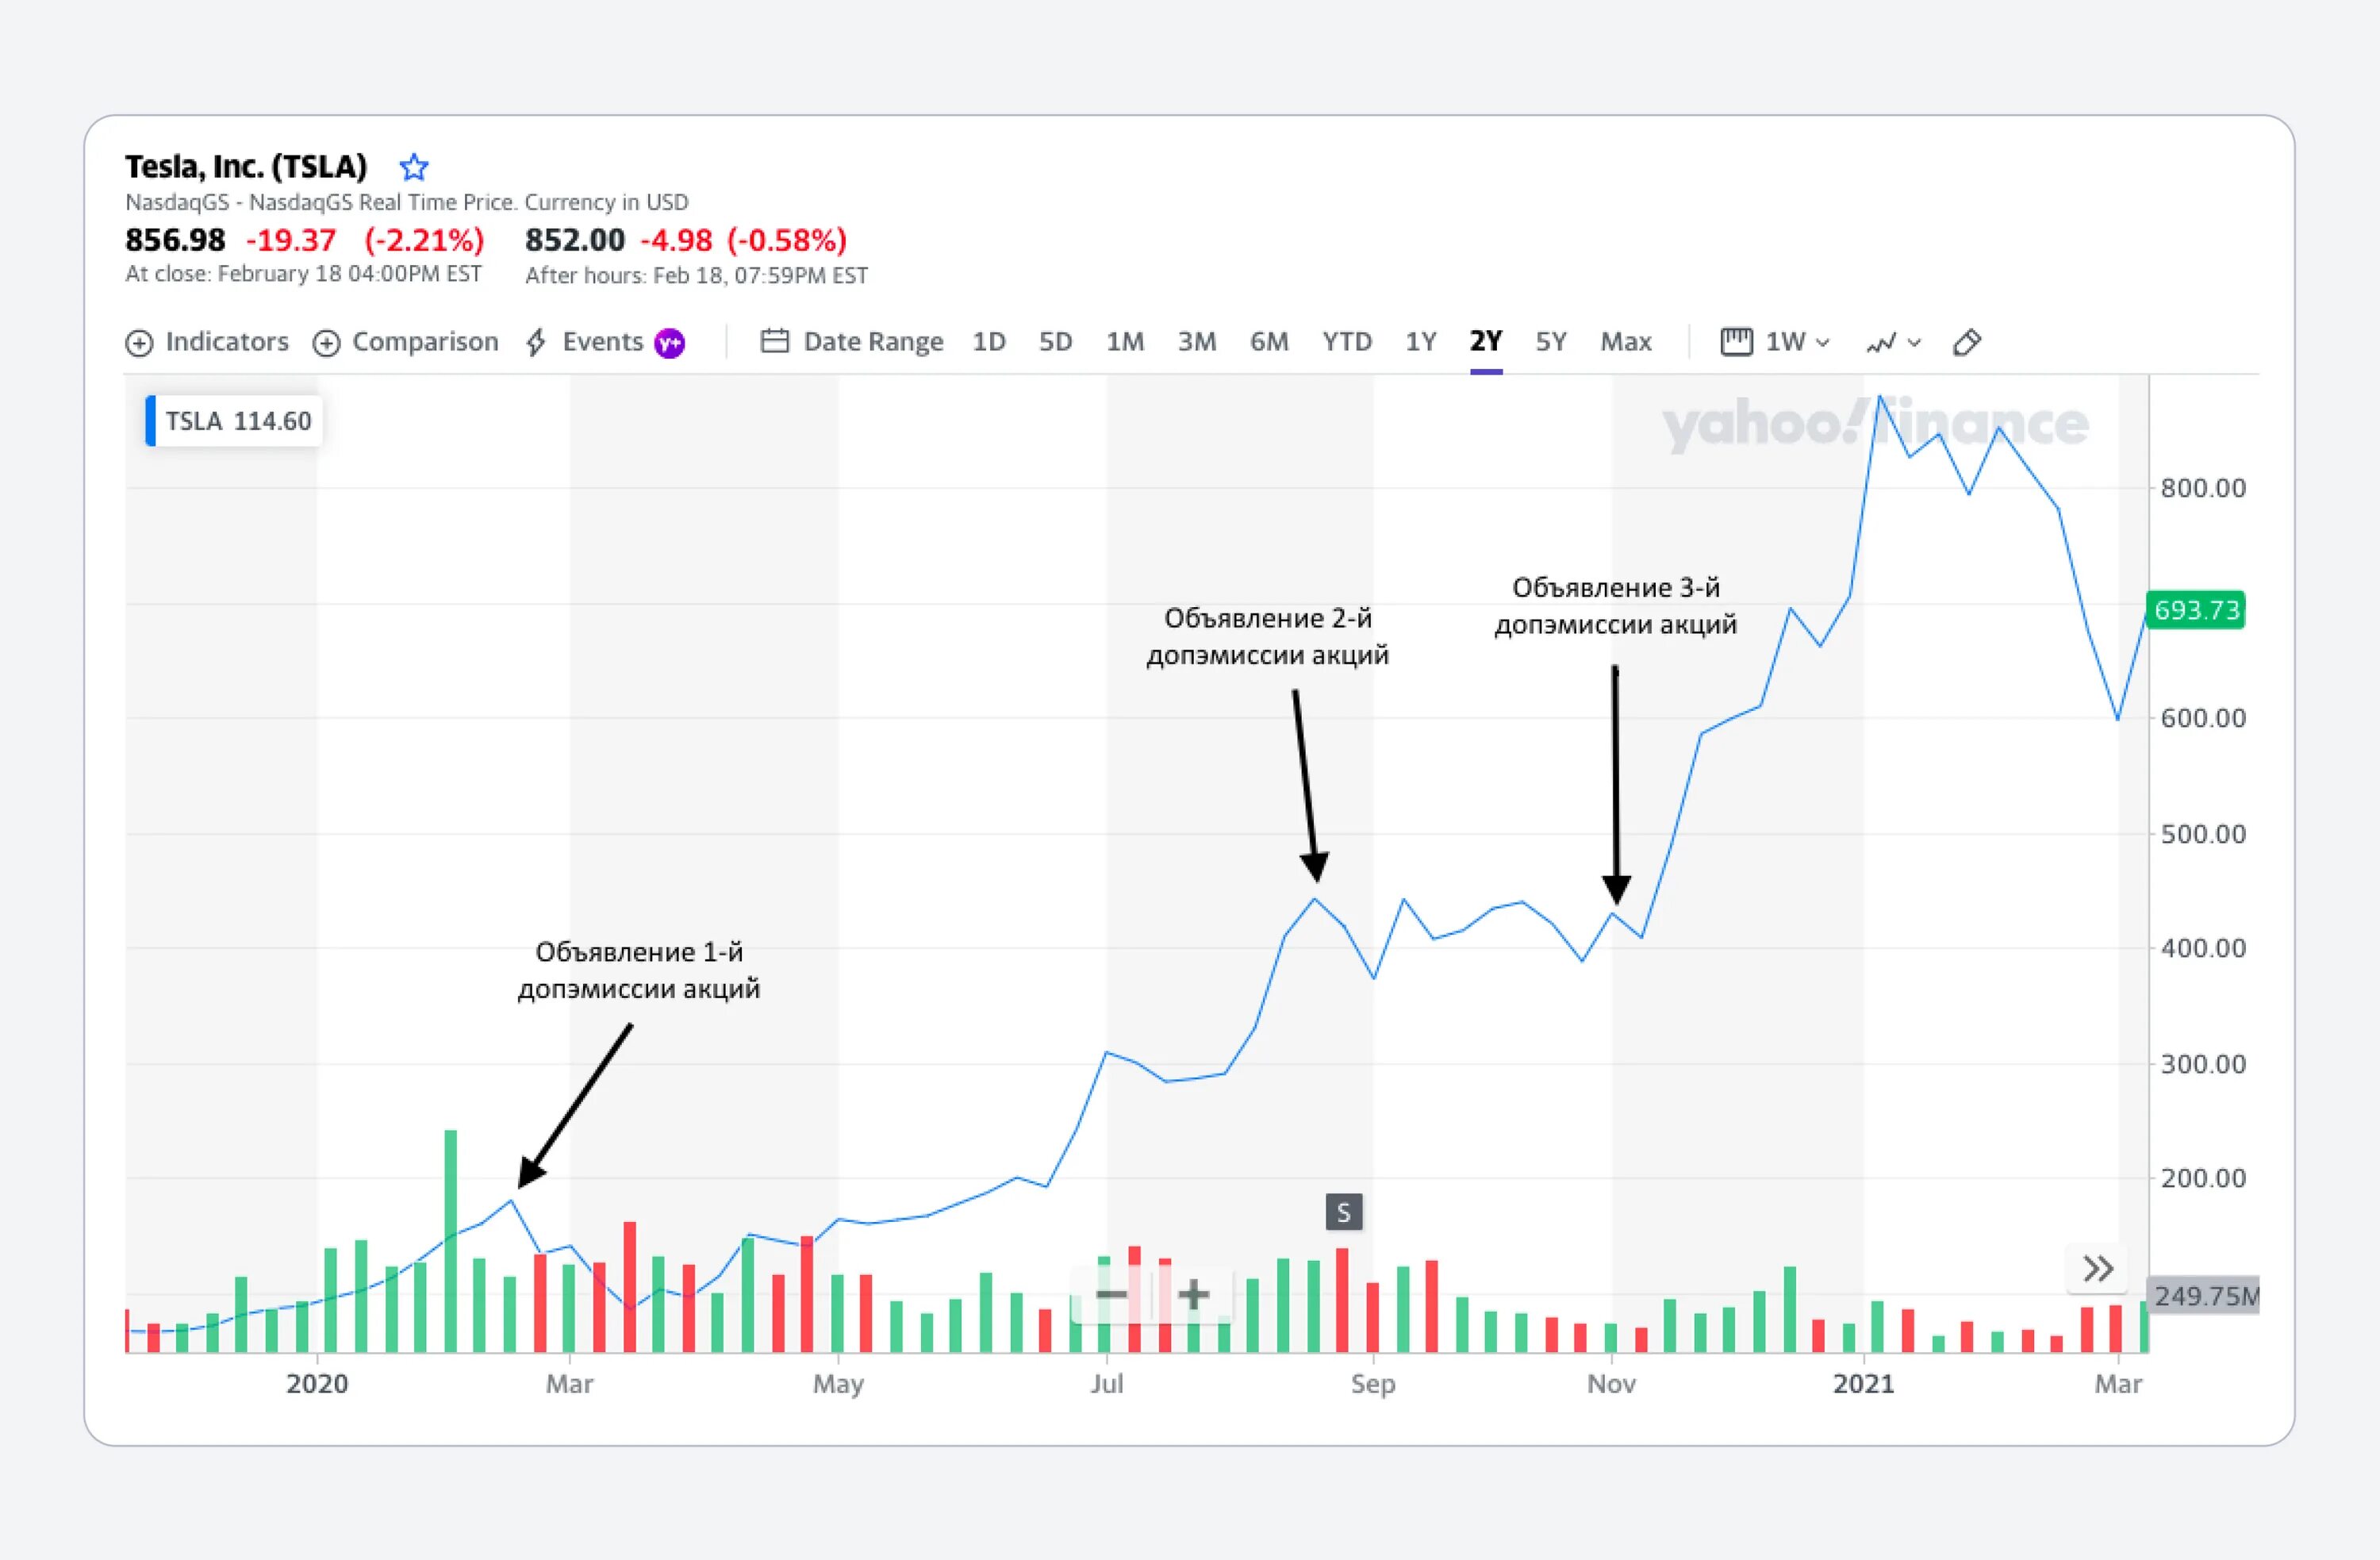Open Date Range calendar icon
Viewport: 2380px width, 1560px height.
[x=775, y=341]
